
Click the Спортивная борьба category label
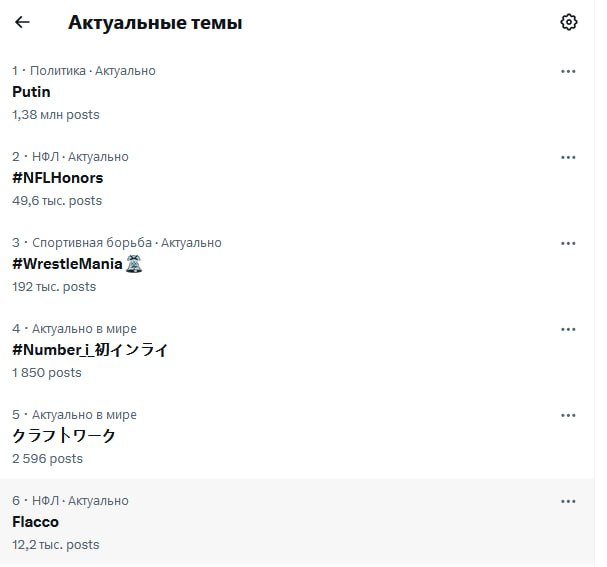coord(92,243)
